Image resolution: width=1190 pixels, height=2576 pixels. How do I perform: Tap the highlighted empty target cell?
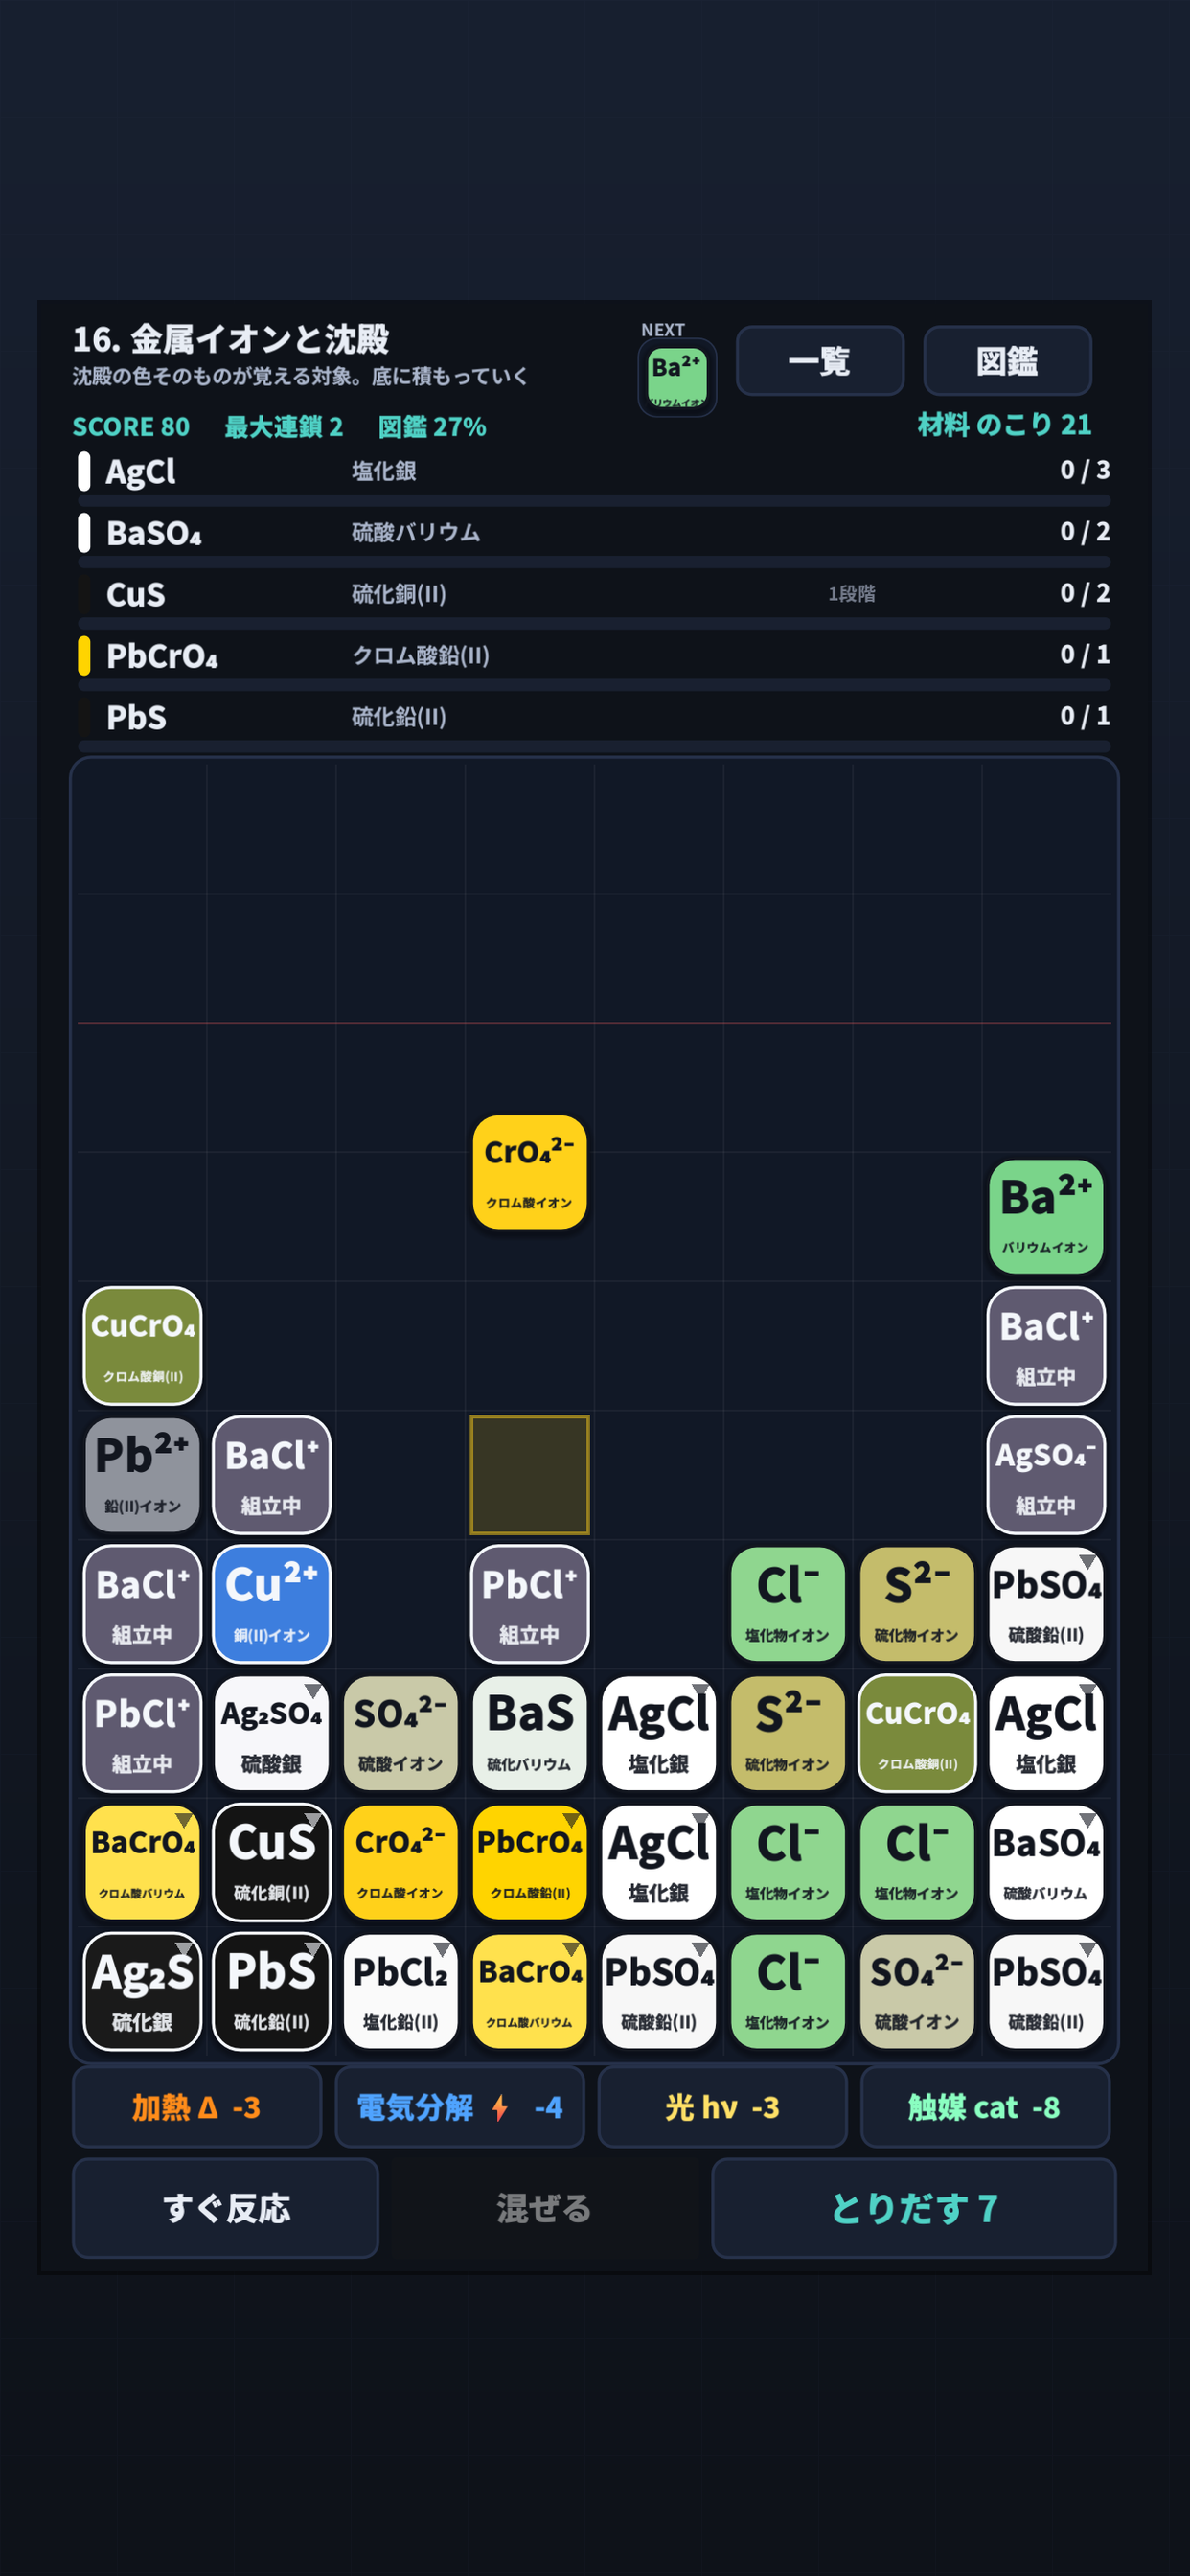point(529,1475)
